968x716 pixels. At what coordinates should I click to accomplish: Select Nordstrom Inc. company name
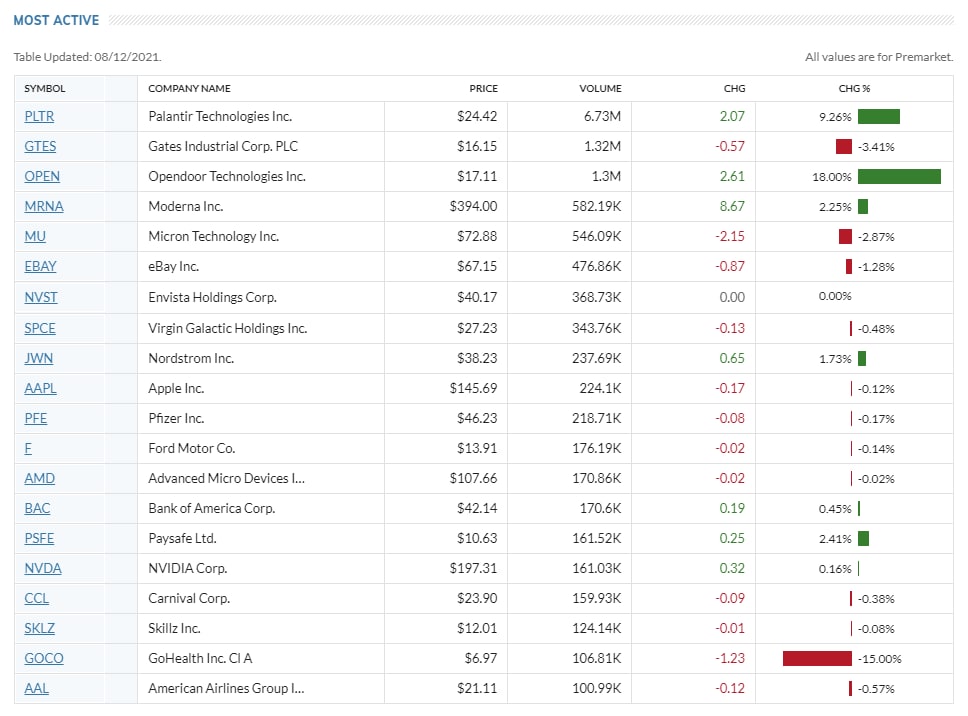click(191, 358)
